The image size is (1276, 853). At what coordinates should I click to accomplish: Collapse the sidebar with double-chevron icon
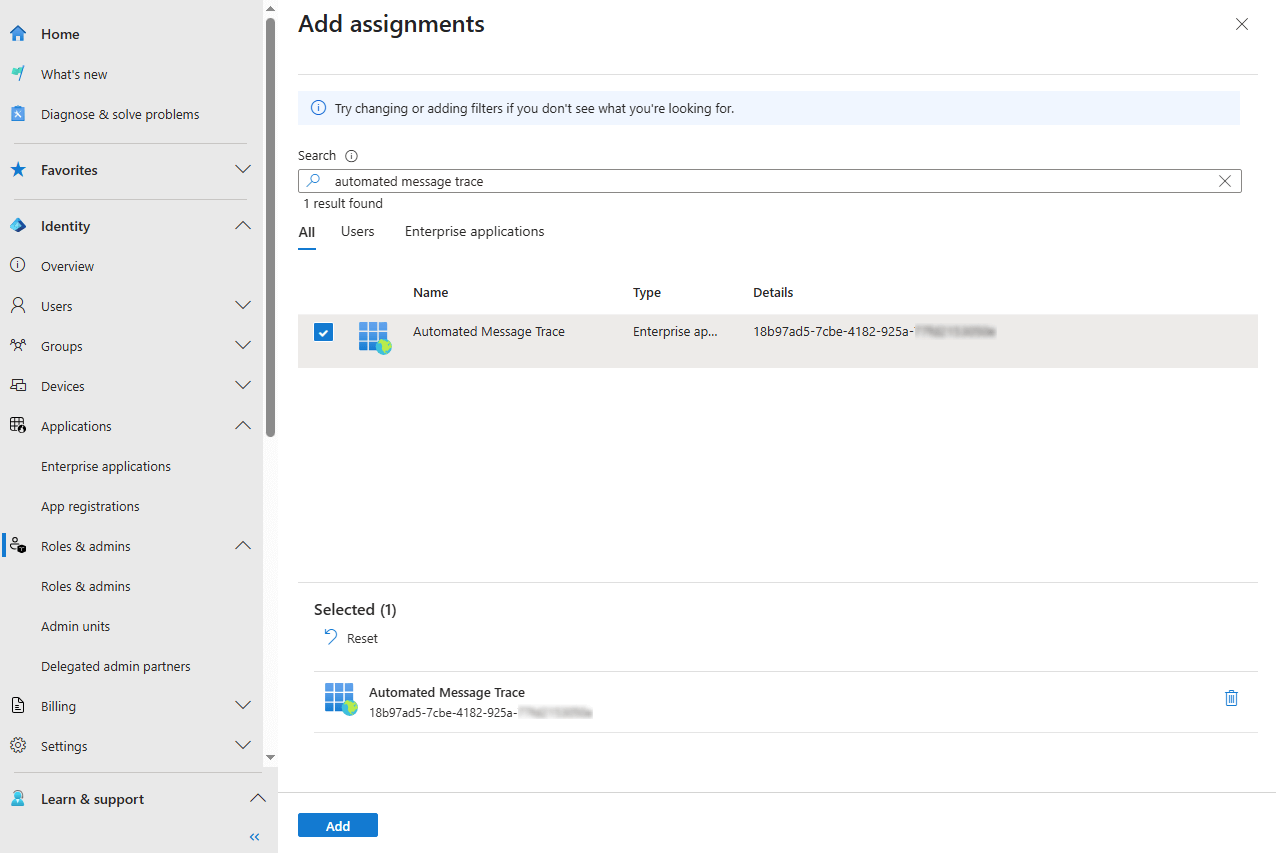pos(255,837)
